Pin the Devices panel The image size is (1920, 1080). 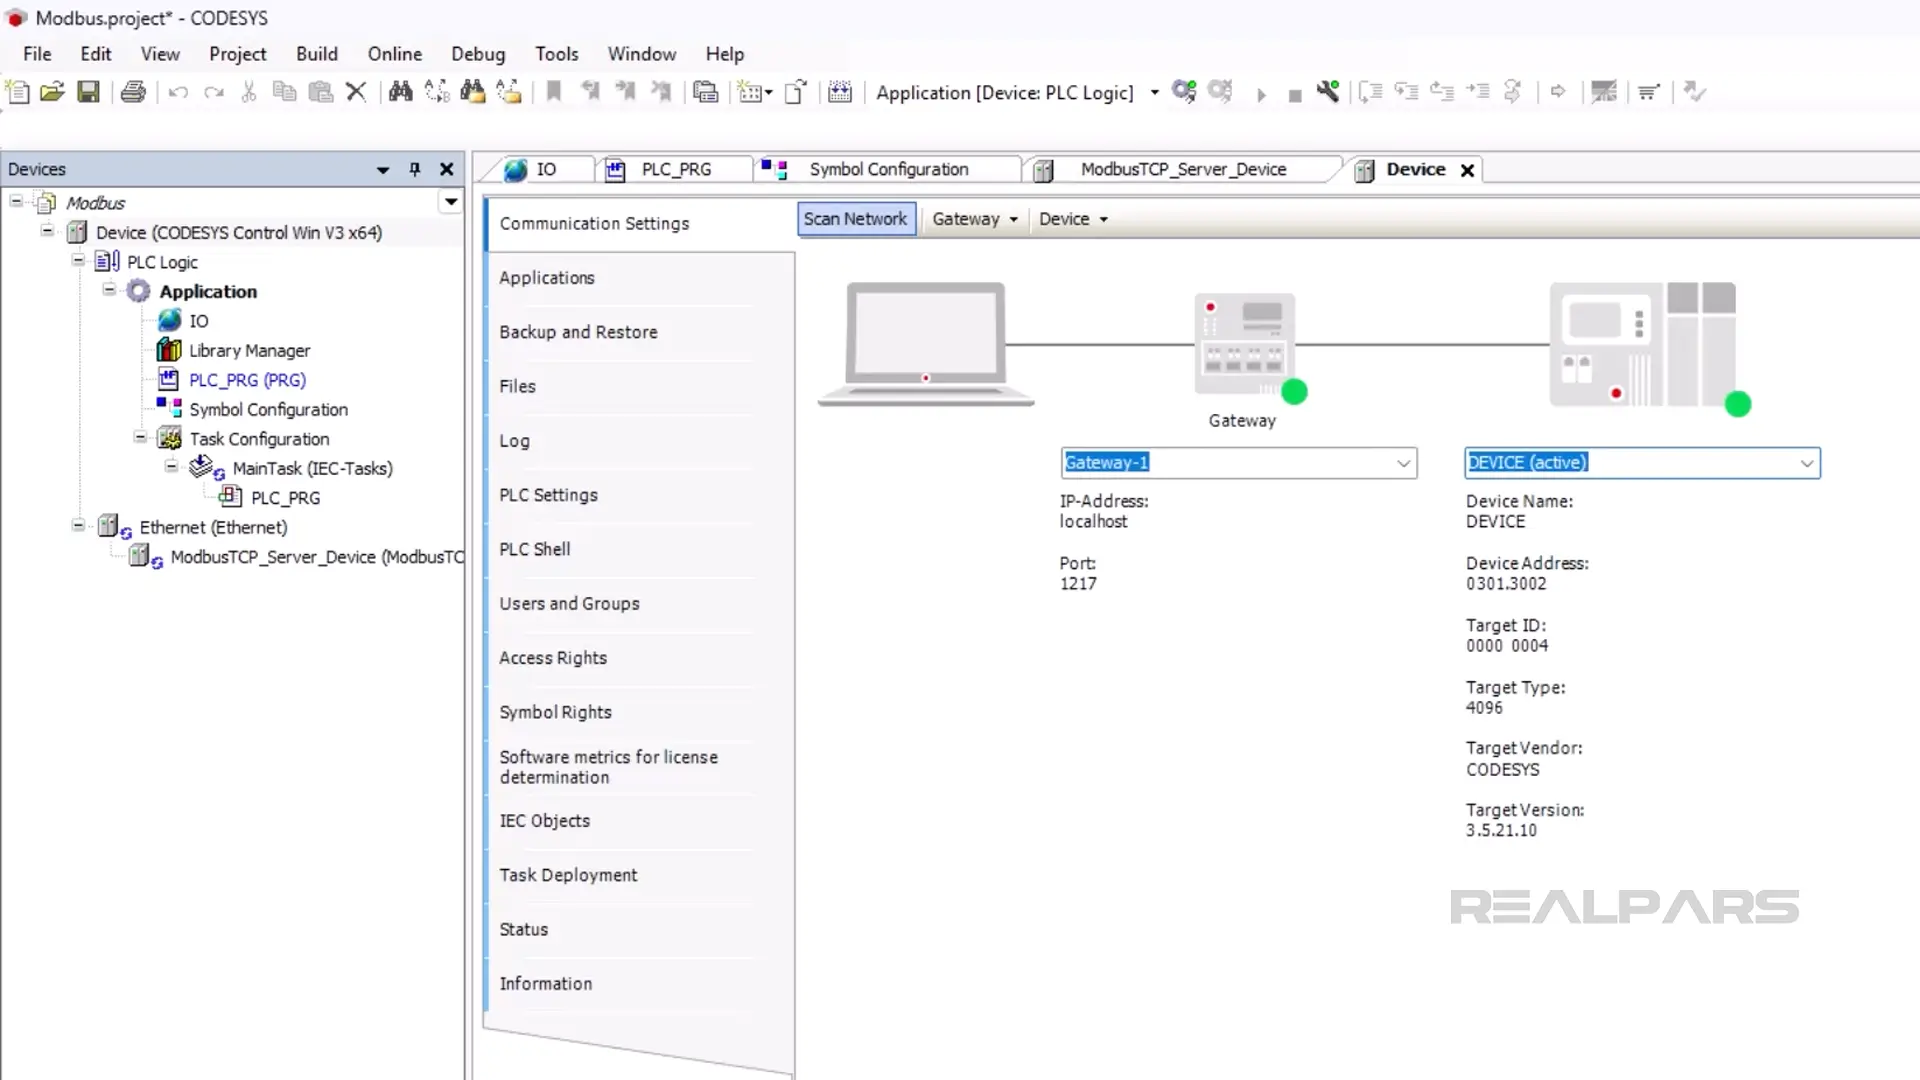point(415,169)
